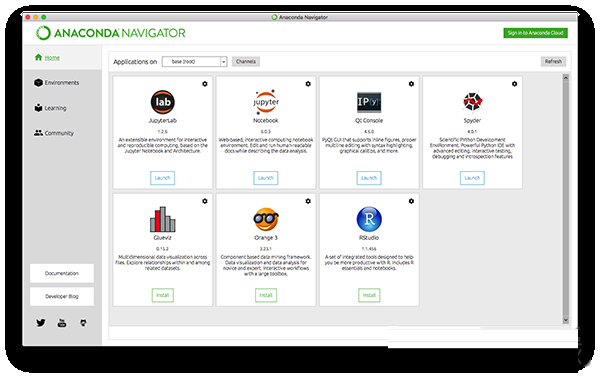The image size is (600, 378).
Task: Click the Spyder app icon
Action: [x=472, y=102]
